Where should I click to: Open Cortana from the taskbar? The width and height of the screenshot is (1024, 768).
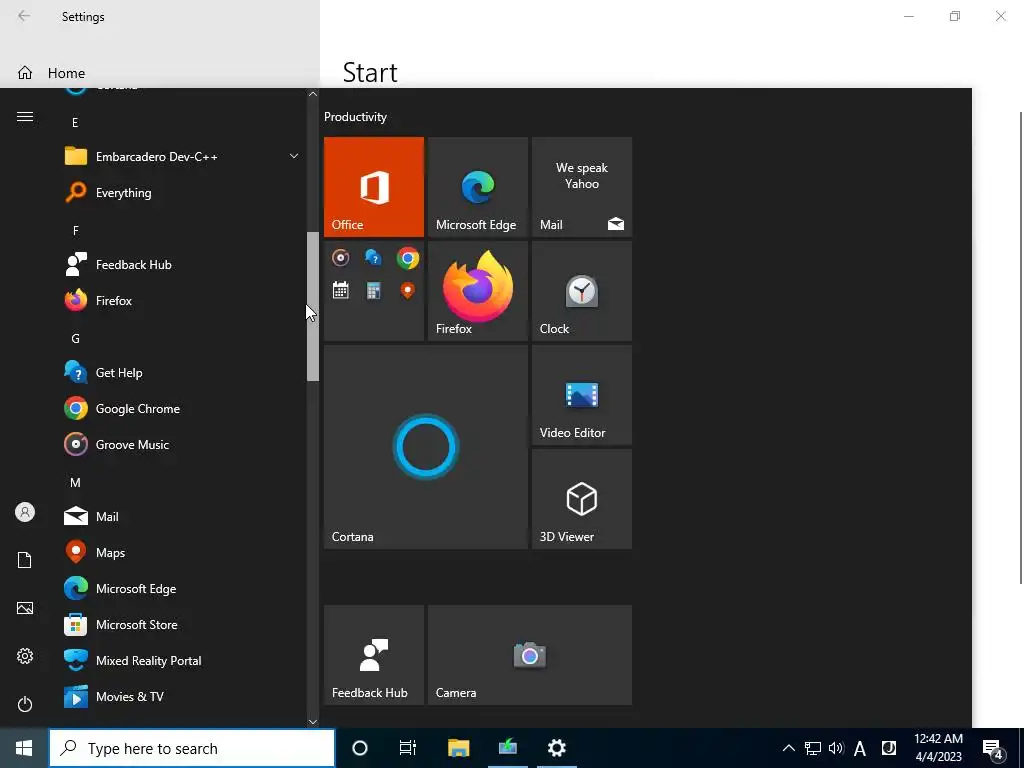click(x=360, y=748)
